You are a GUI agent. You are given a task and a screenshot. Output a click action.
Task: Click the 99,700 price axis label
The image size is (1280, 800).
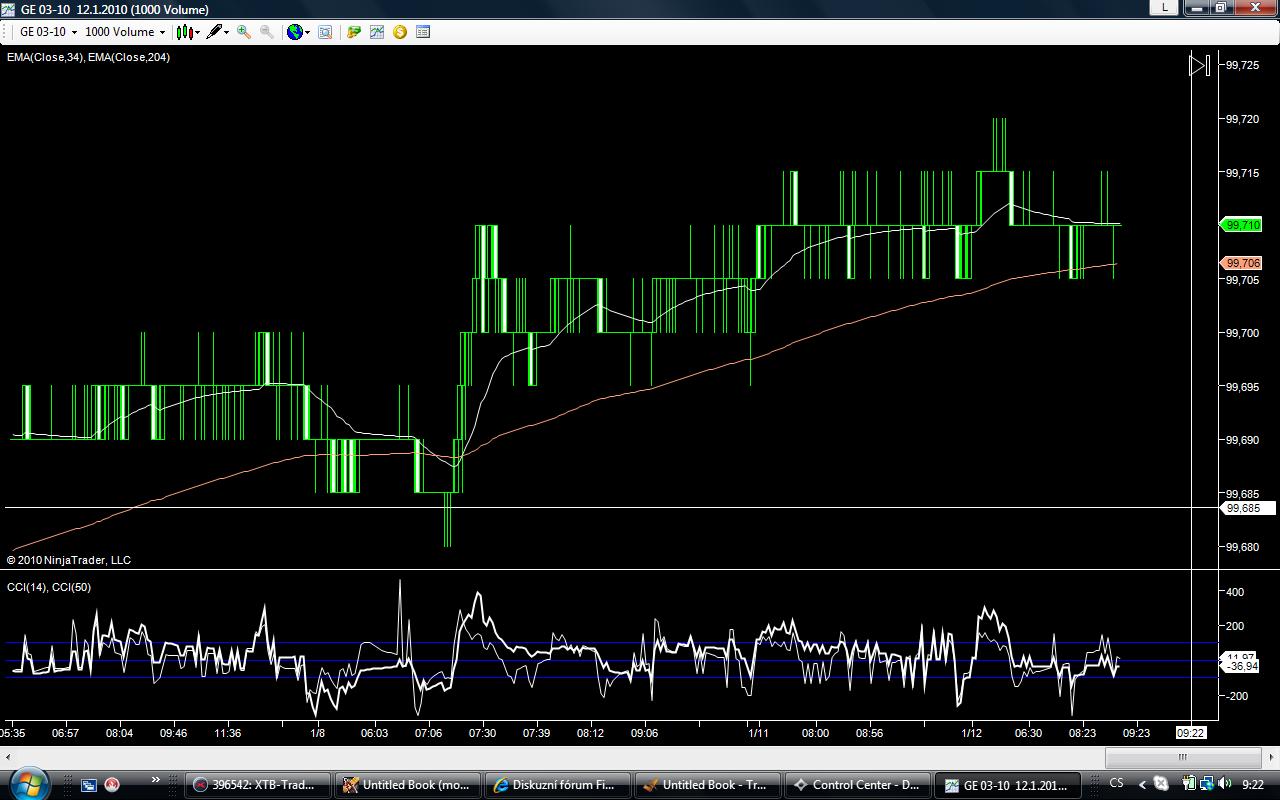(x=1243, y=333)
